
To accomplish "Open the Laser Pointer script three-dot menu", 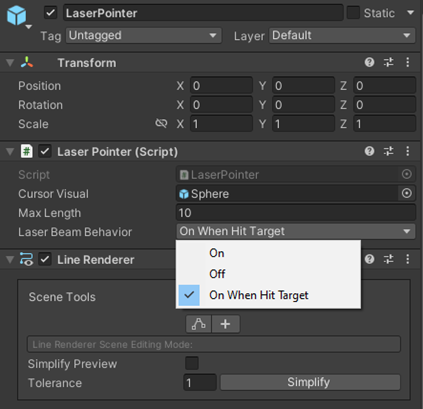I will point(408,151).
